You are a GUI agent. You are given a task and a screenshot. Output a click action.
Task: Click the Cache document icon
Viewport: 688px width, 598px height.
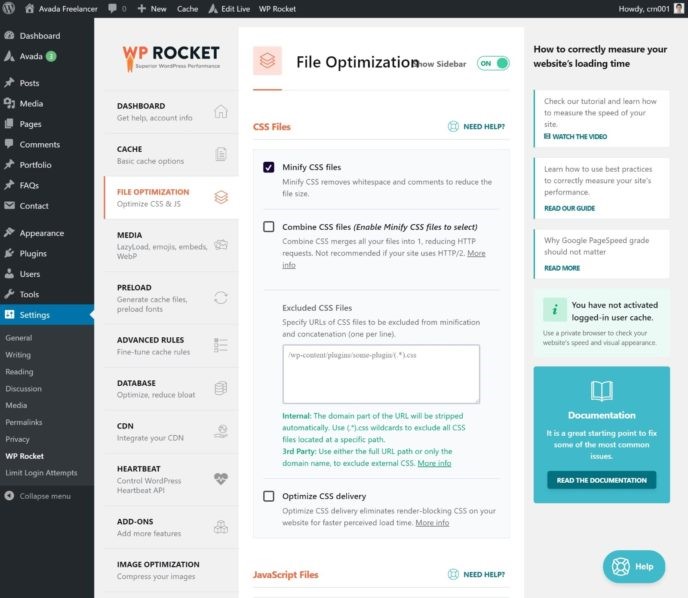tap(221, 154)
